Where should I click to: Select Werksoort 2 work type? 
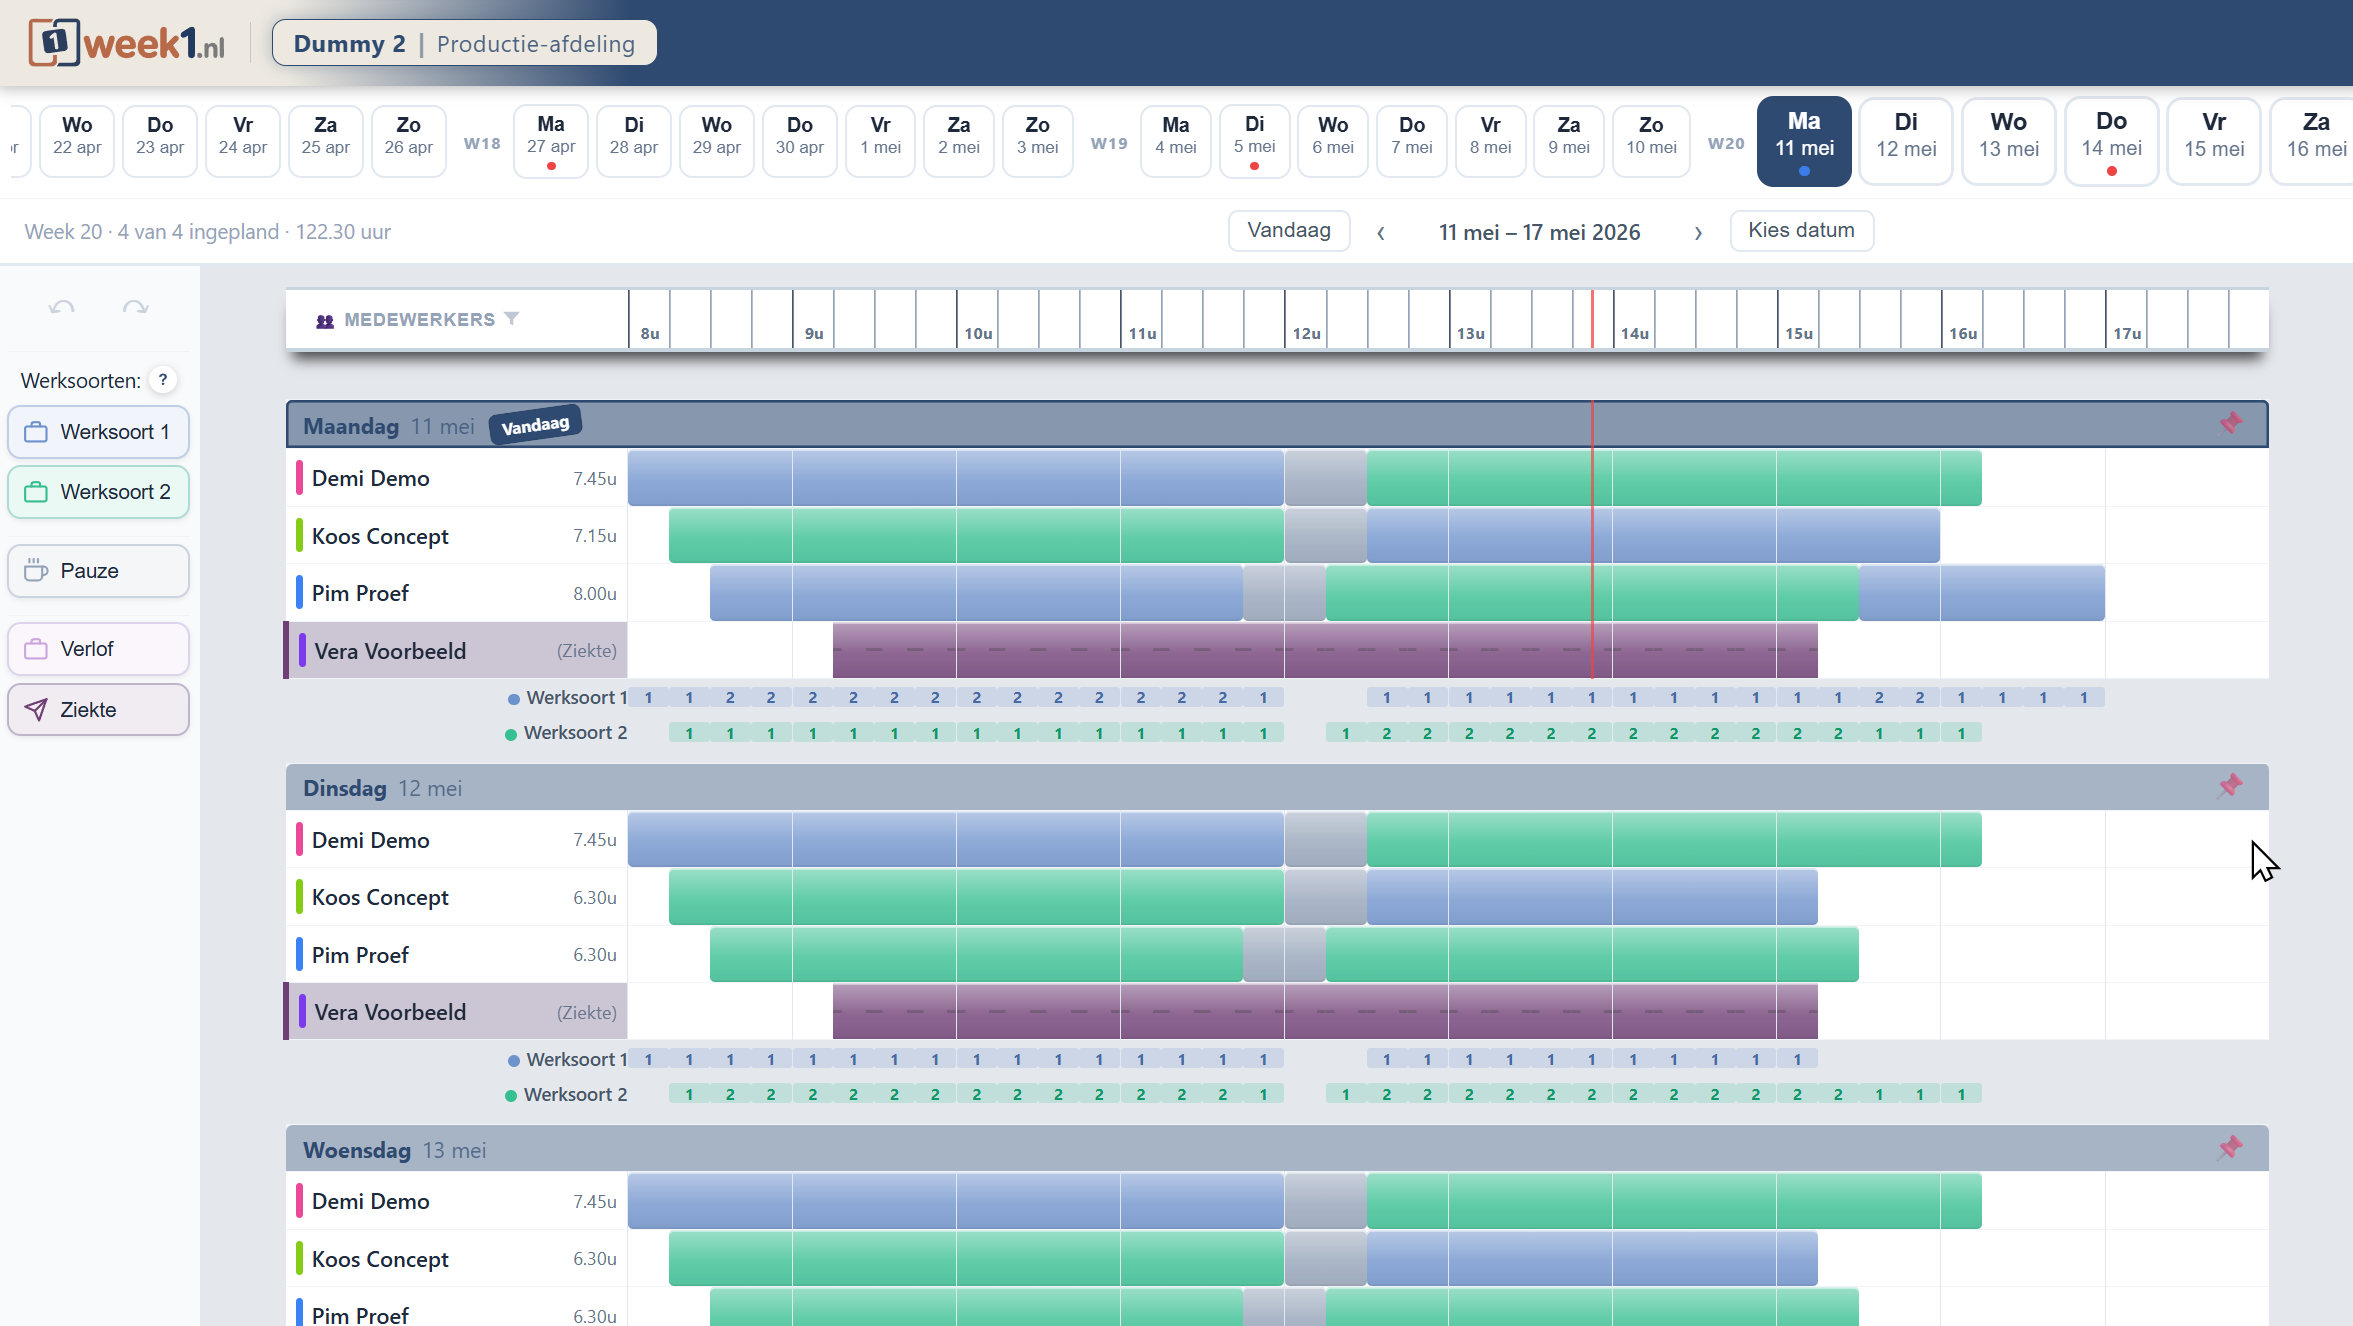(x=98, y=492)
